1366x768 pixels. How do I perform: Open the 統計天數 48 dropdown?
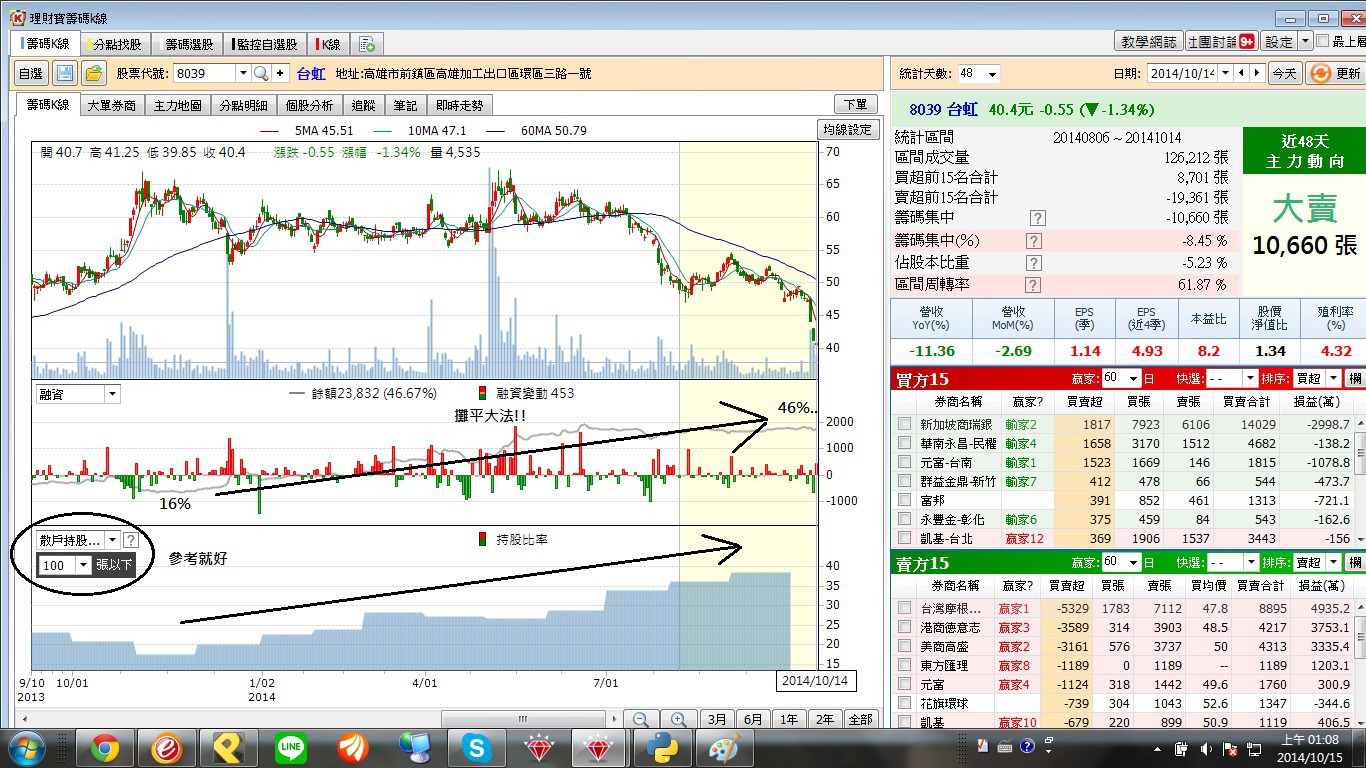pos(992,74)
